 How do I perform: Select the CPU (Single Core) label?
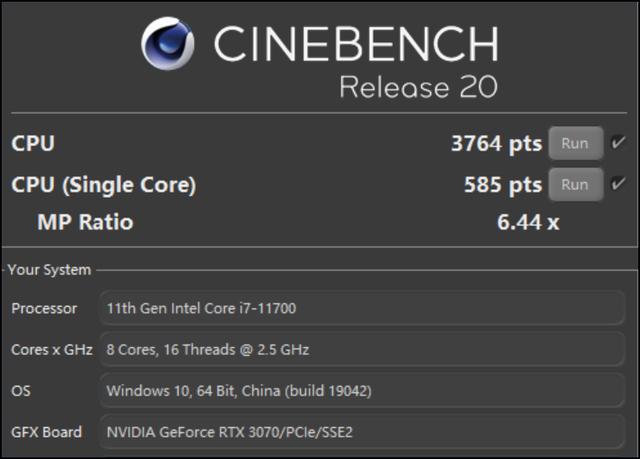(103, 185)
